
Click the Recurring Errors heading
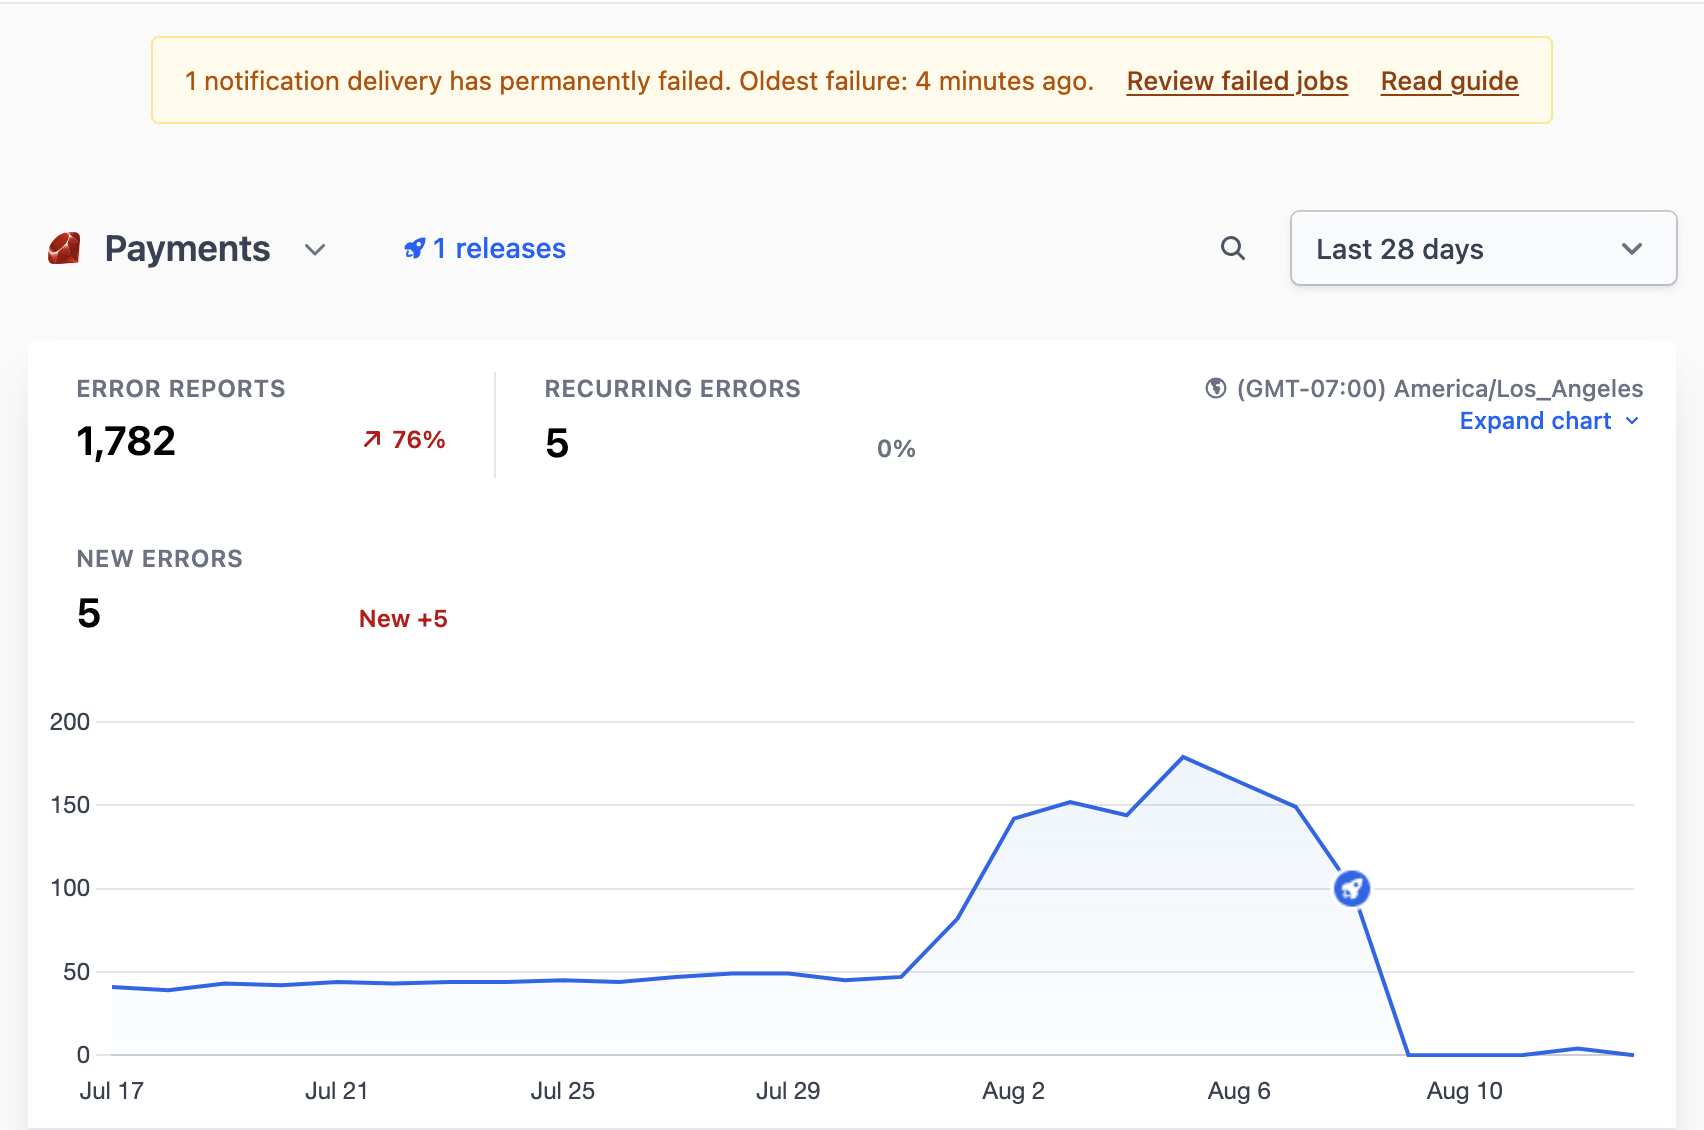point(672,389)
